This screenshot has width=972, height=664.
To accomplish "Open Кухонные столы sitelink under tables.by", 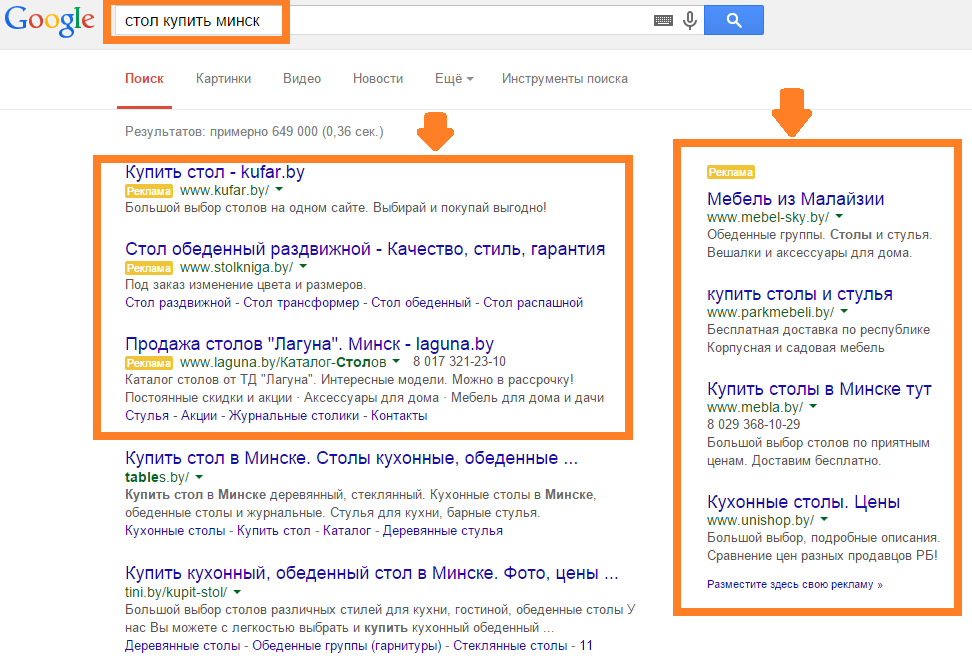I will click(175, 531).
